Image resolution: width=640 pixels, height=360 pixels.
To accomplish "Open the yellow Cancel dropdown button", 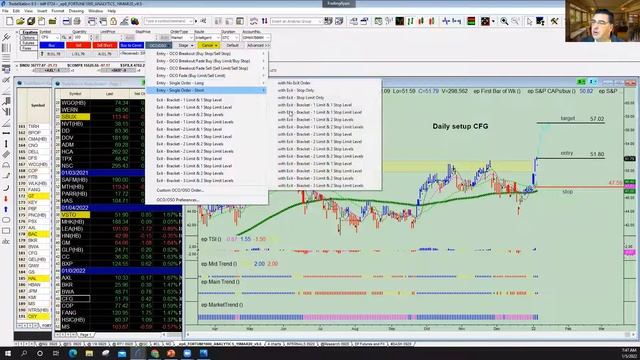I will tap(209, 45).
